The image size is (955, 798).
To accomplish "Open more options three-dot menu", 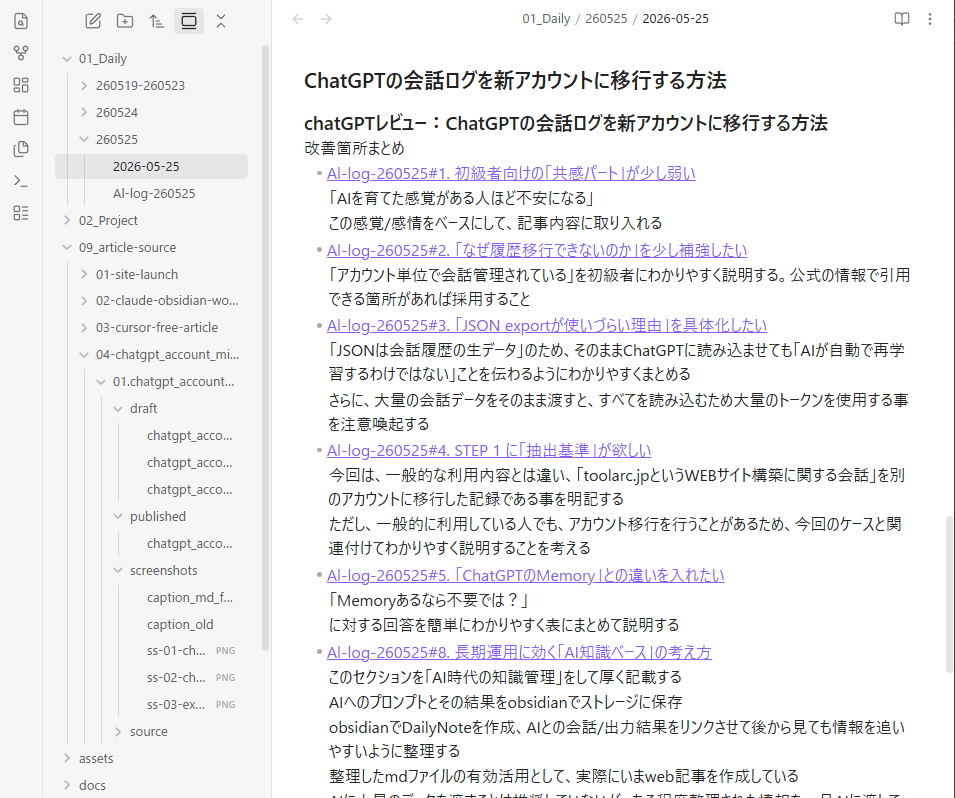I will click(930, 19).
